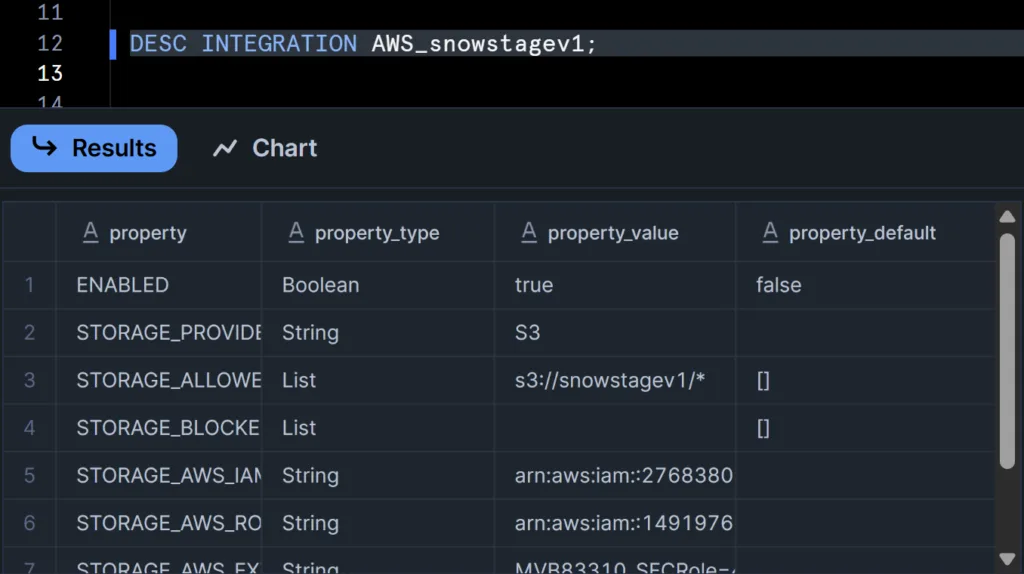The height and width of the screenshot is (574, 1024).
Task: Select the STORAGE_PROVIDE property cell
Action: pyautogui.click(x=159, y=333)
